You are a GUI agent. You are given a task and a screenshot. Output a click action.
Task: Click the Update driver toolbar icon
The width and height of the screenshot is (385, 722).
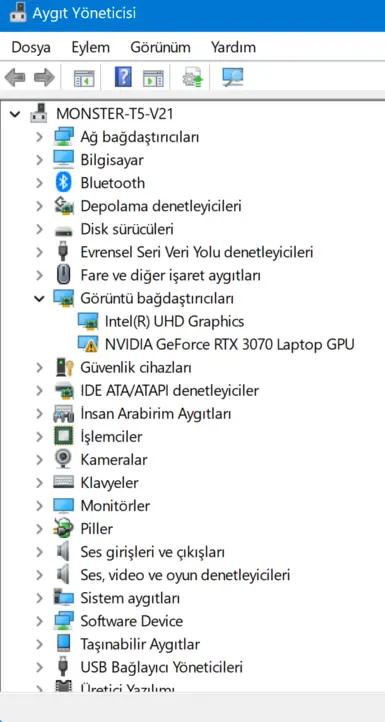192,77
